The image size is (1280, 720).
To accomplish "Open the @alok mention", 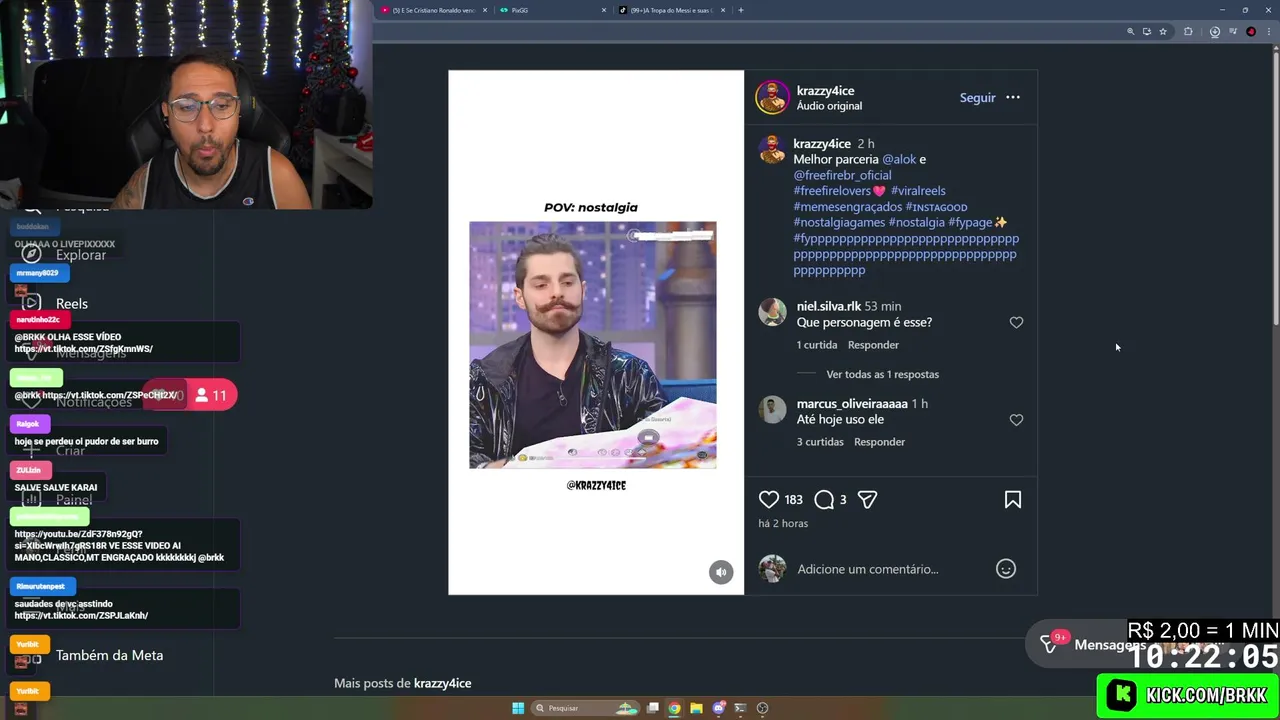I will pos(899,159).
